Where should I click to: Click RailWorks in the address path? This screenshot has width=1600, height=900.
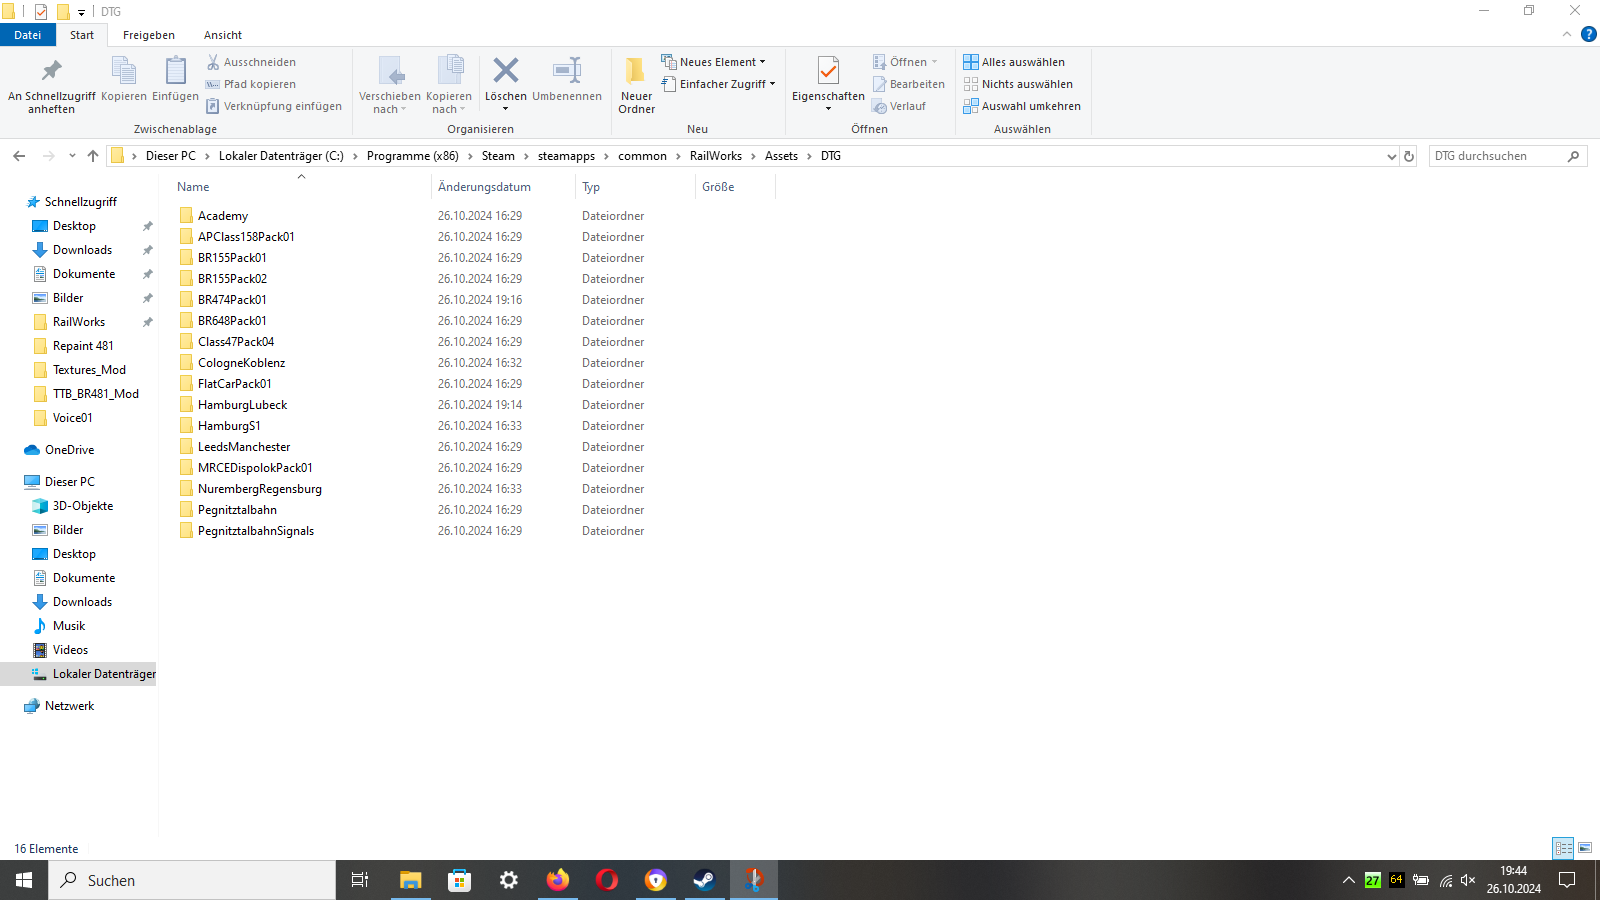pos(716,156)
